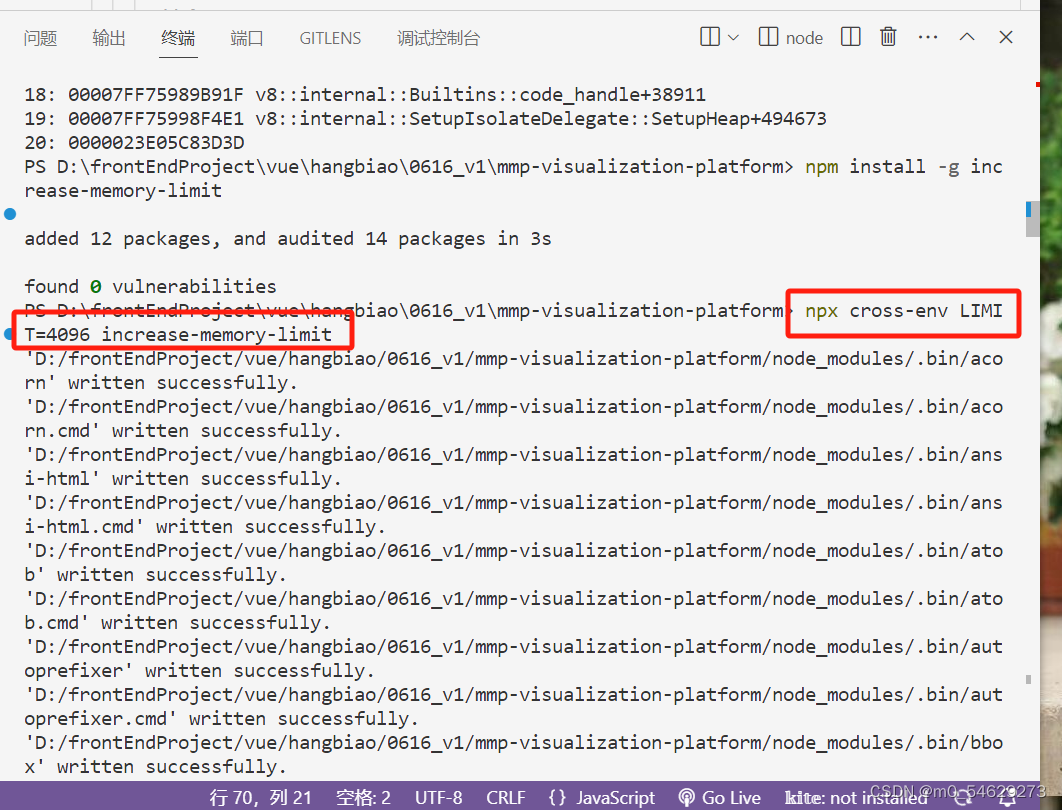
Task: Split the active terminal
Action: pos(849,36)
